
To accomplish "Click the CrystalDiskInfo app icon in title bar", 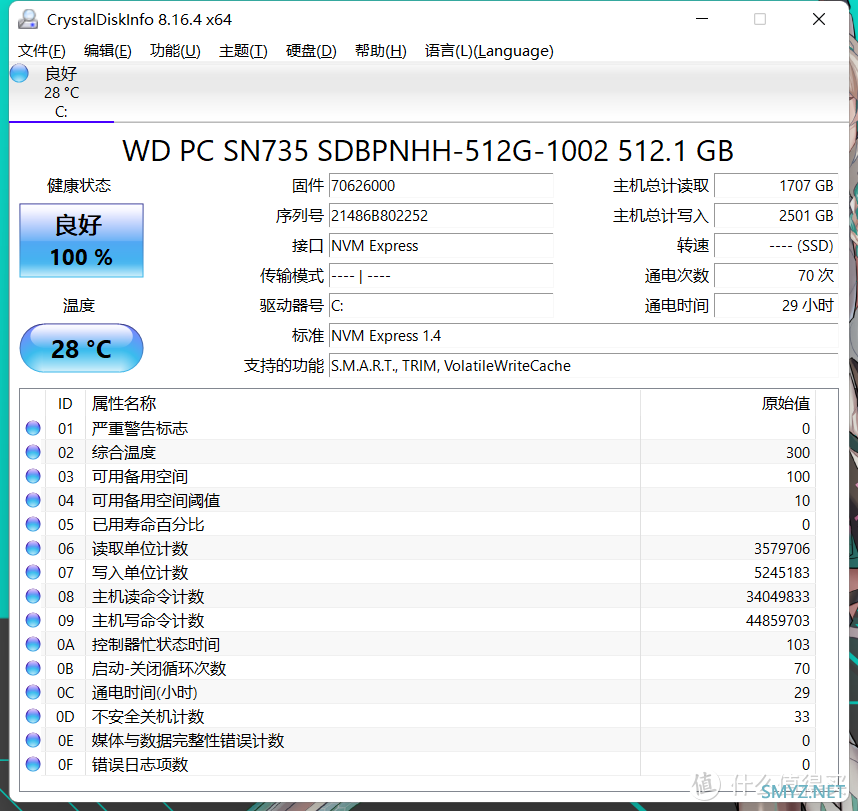I will point(27,19).
